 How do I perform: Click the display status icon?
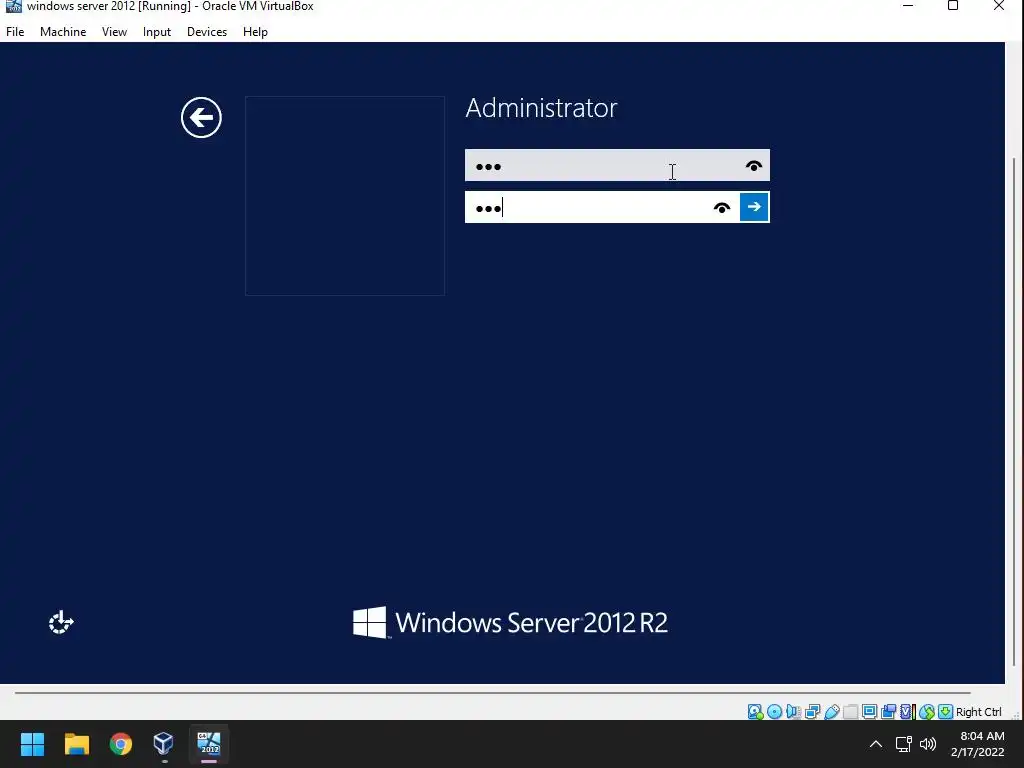[869, 711]
